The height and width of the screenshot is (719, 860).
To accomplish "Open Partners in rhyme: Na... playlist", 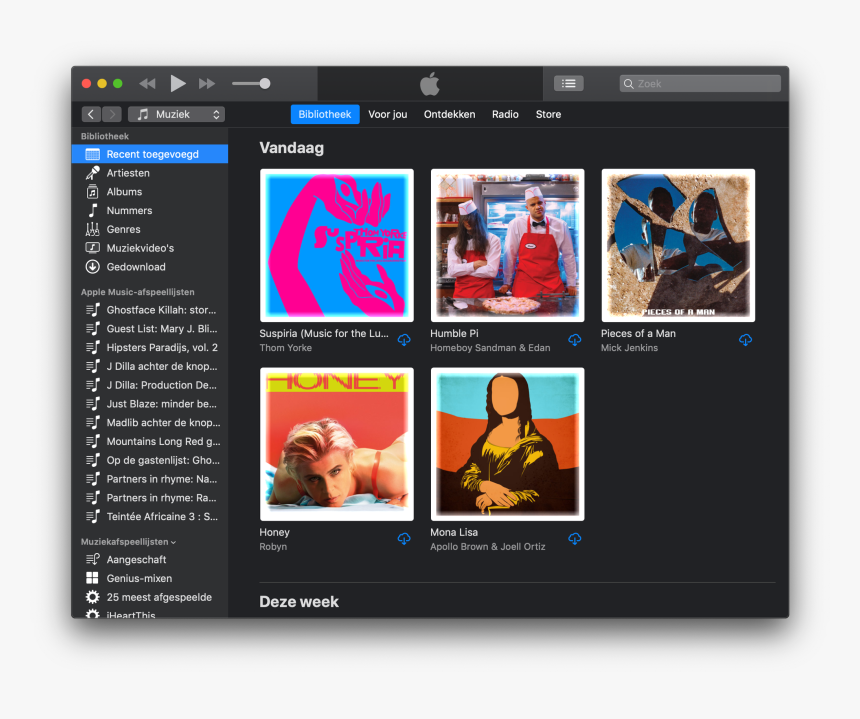I will pyautogui.click(x=150, y=479).
